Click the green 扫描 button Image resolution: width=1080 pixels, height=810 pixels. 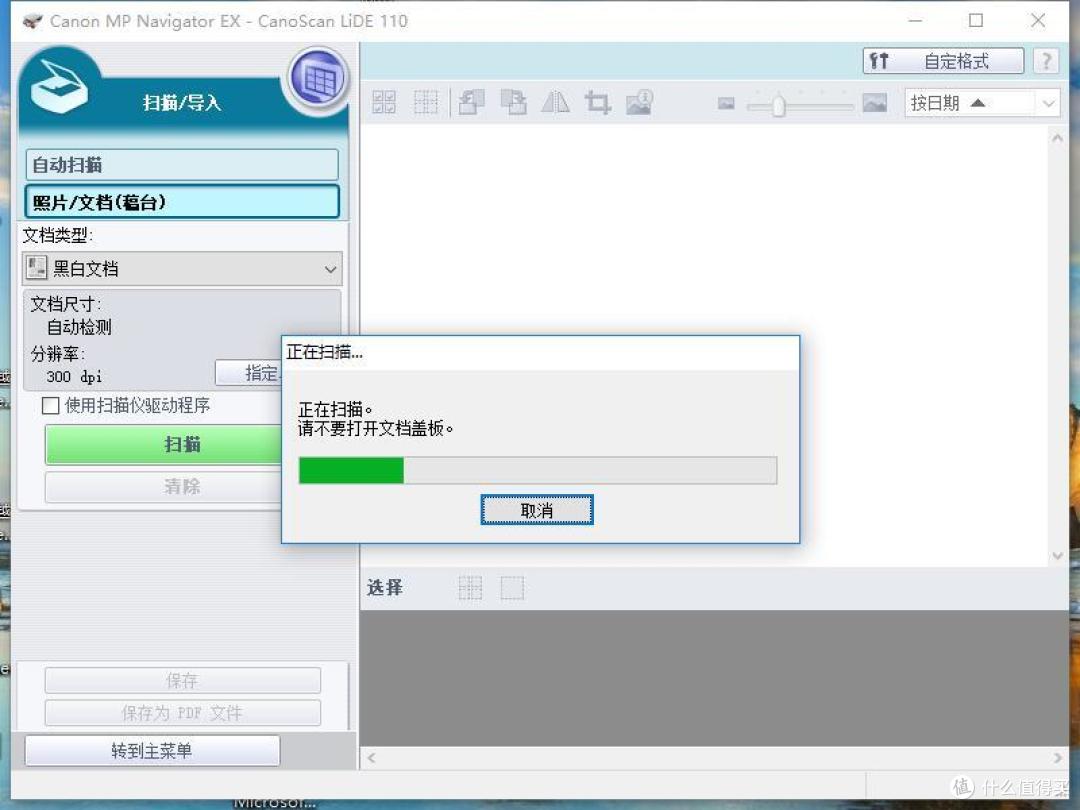164,444
